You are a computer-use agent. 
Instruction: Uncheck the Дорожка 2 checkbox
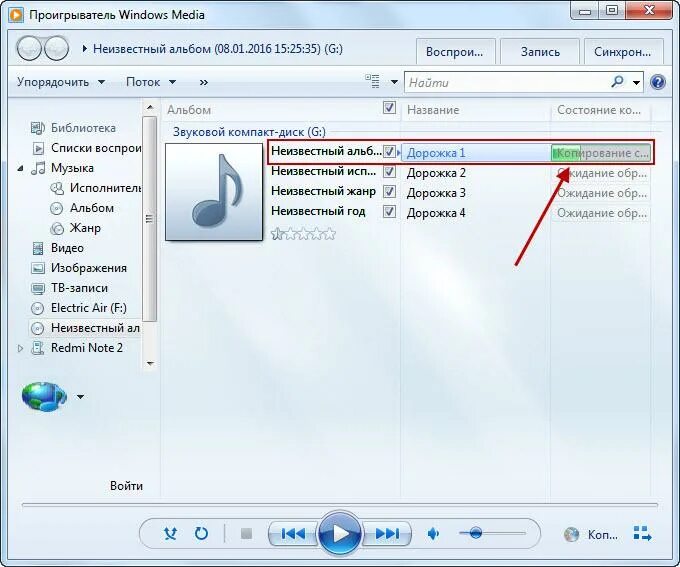(389, 172)
